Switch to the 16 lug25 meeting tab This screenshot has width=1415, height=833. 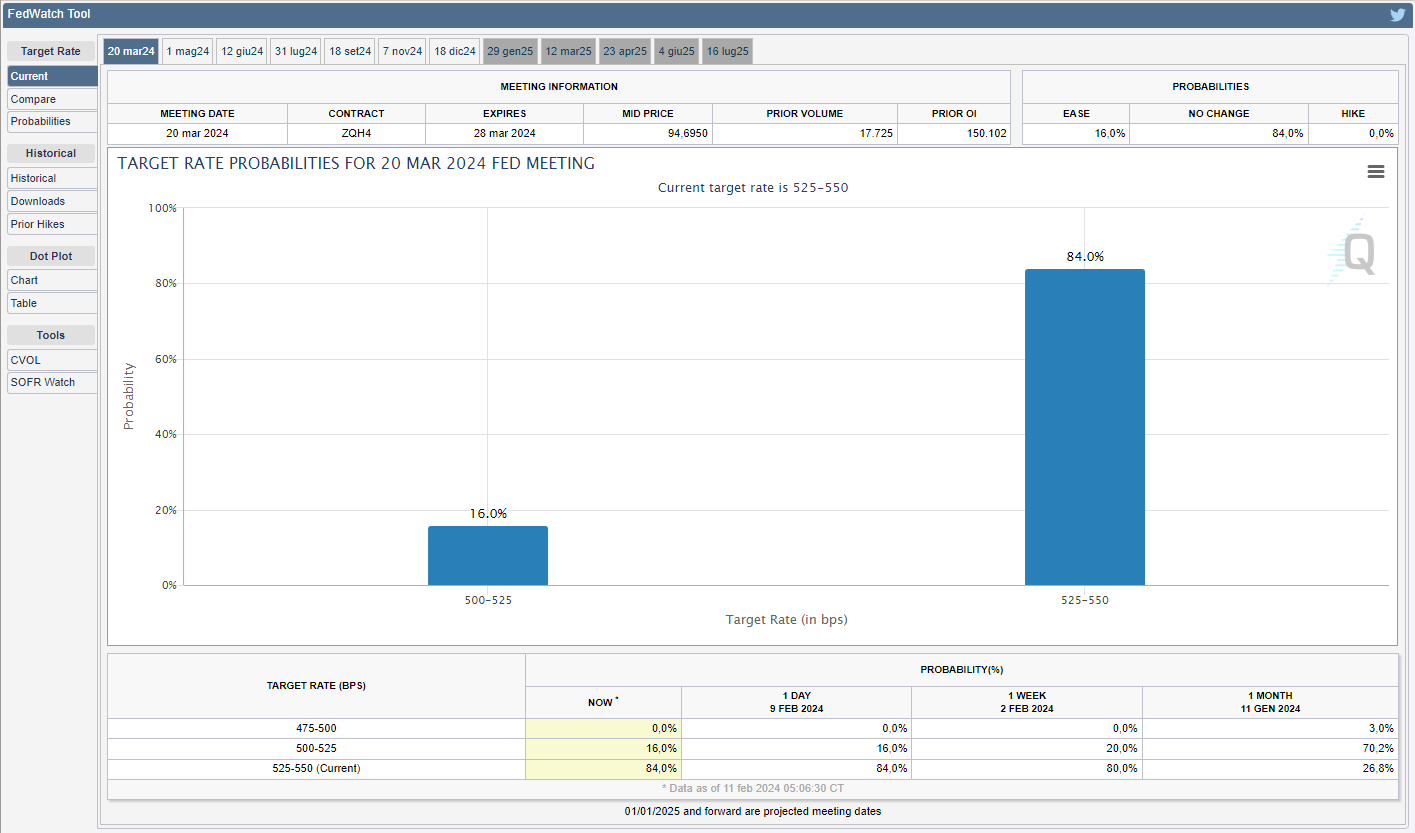tap(727, 51)
